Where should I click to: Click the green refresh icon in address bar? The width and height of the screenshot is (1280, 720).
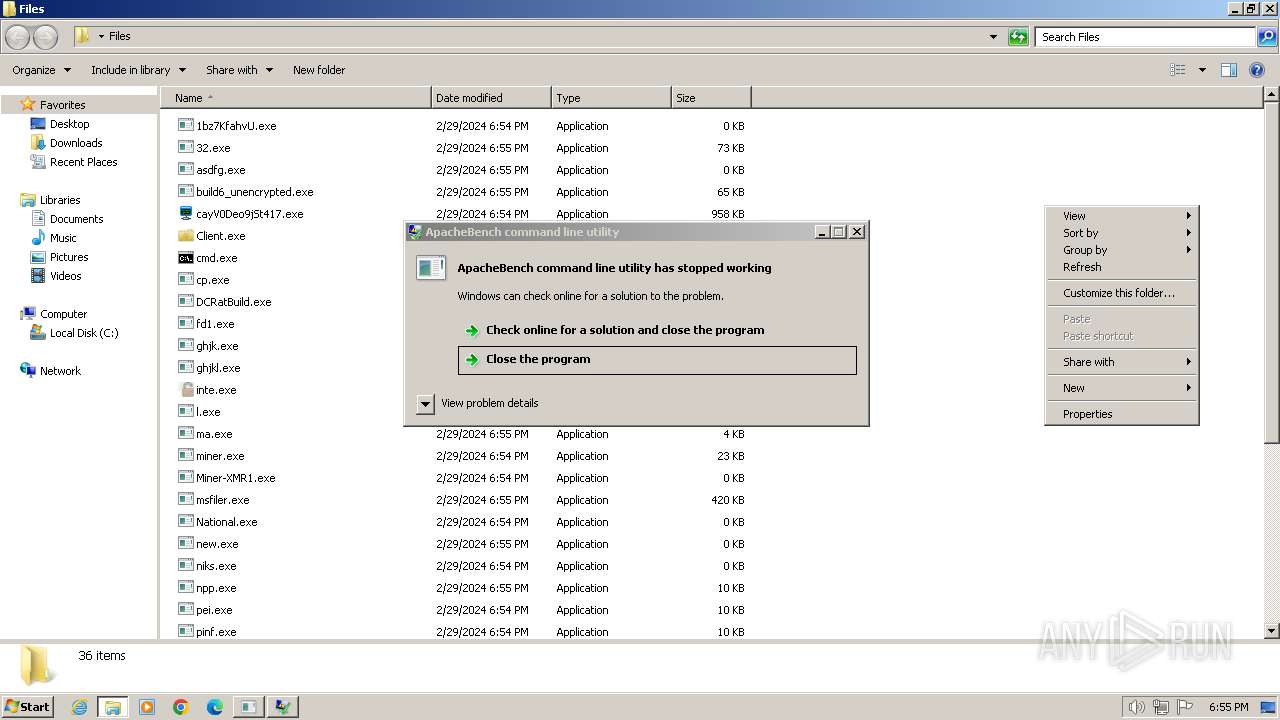click(x=1018, y=37)
